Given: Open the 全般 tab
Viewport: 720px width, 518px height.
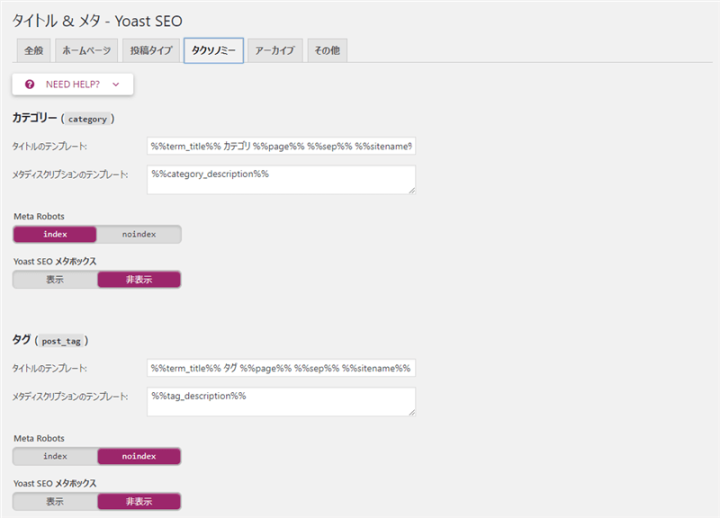Looking at the screenshot, I should [x=33, y=51].
